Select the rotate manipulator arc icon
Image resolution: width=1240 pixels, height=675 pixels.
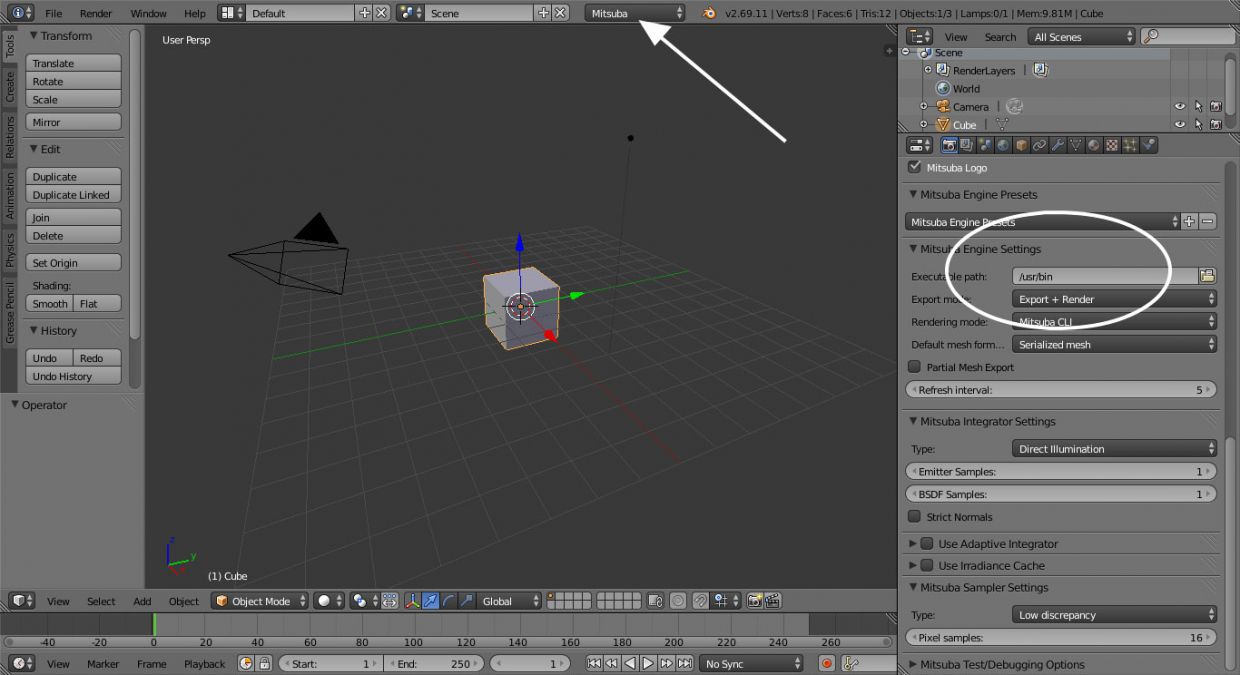point(448,601)
